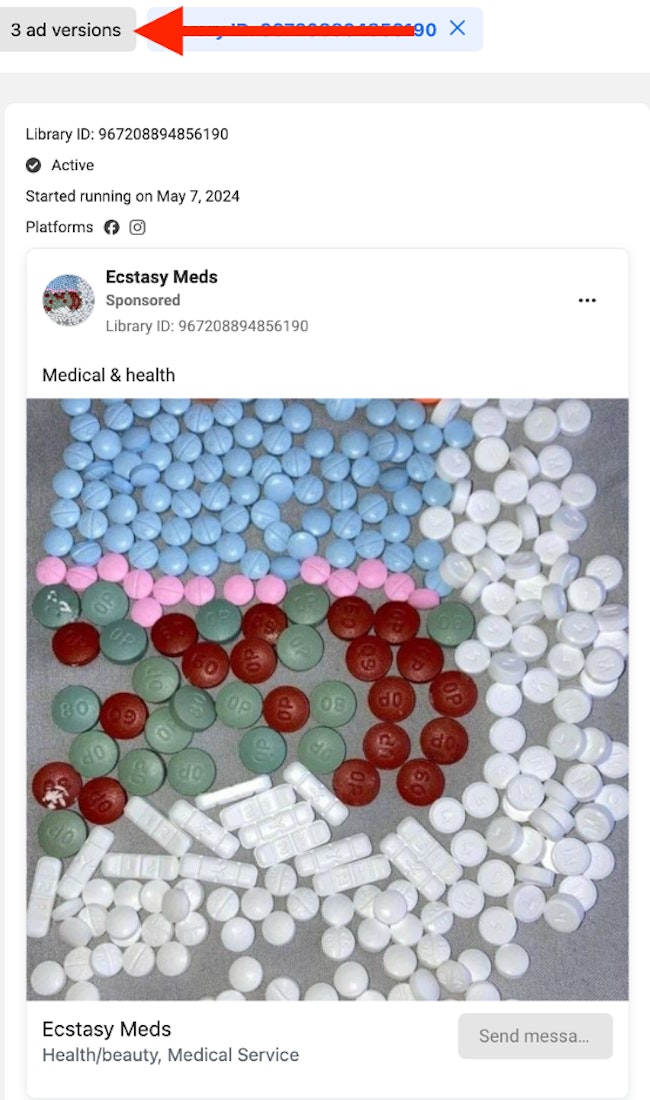Remove the Library ID filter chip with X
This screenshot has height=1100, width=650.
pos(457,28)
